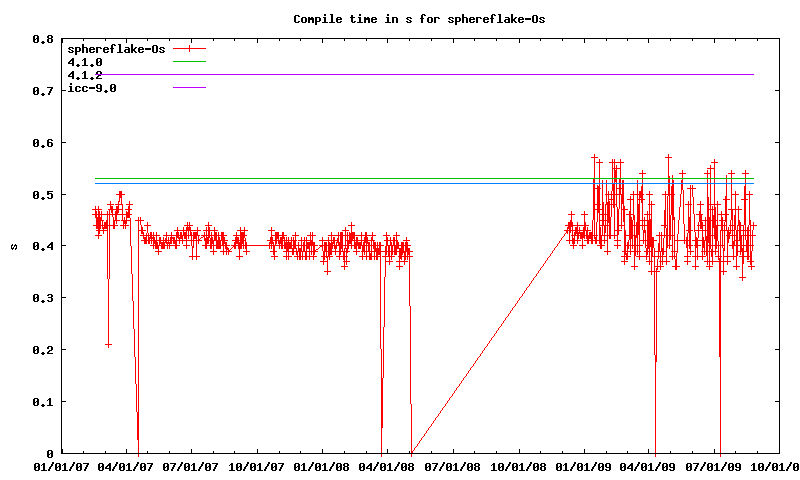Click the 01/01/08 x-axis date label
The image size is (800, 480).
[x=323, y=466]
